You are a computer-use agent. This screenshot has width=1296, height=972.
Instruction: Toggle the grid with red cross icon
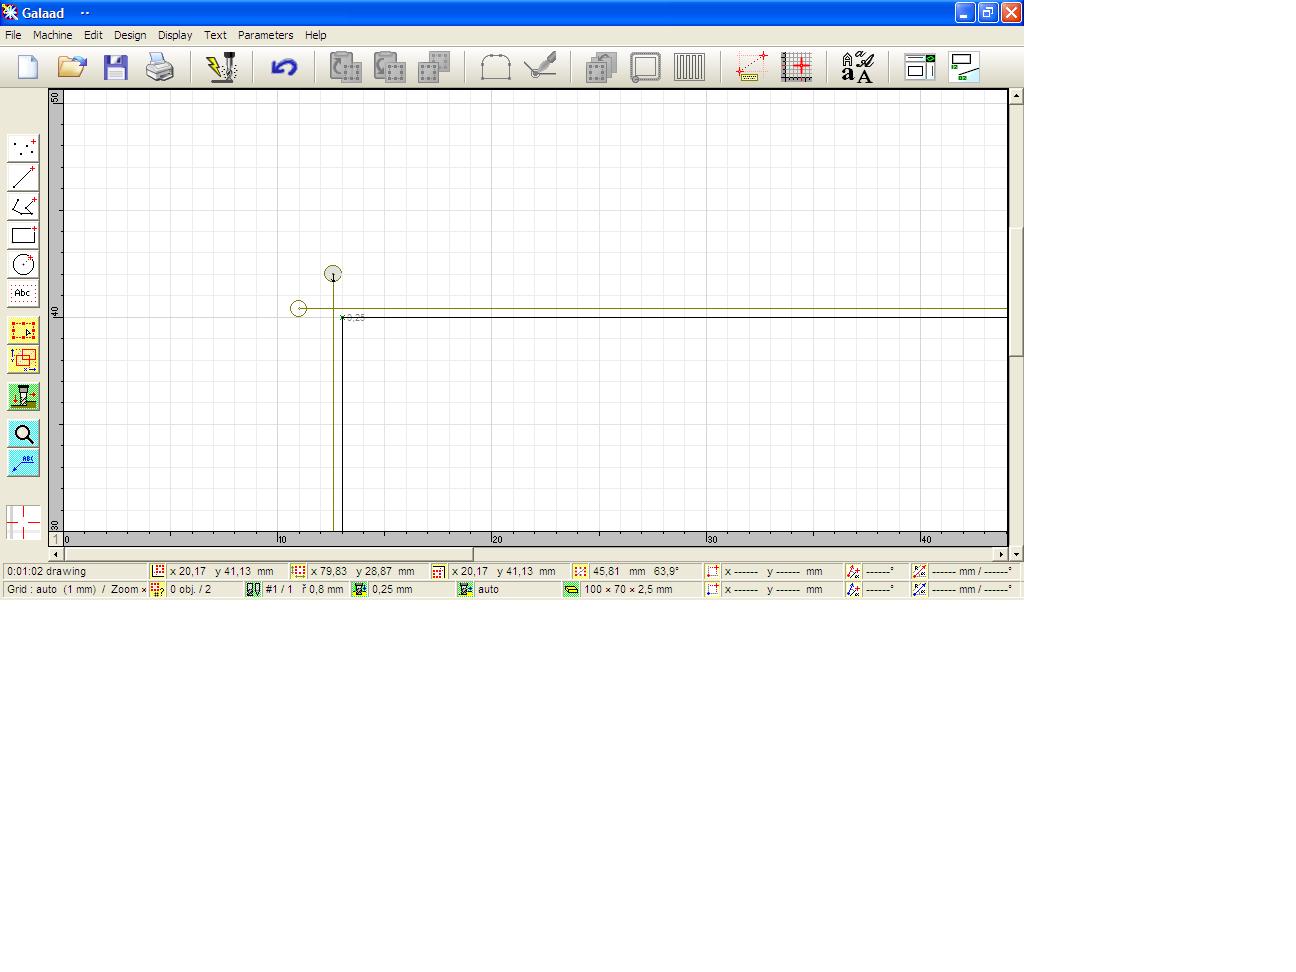tap(797, 68)
